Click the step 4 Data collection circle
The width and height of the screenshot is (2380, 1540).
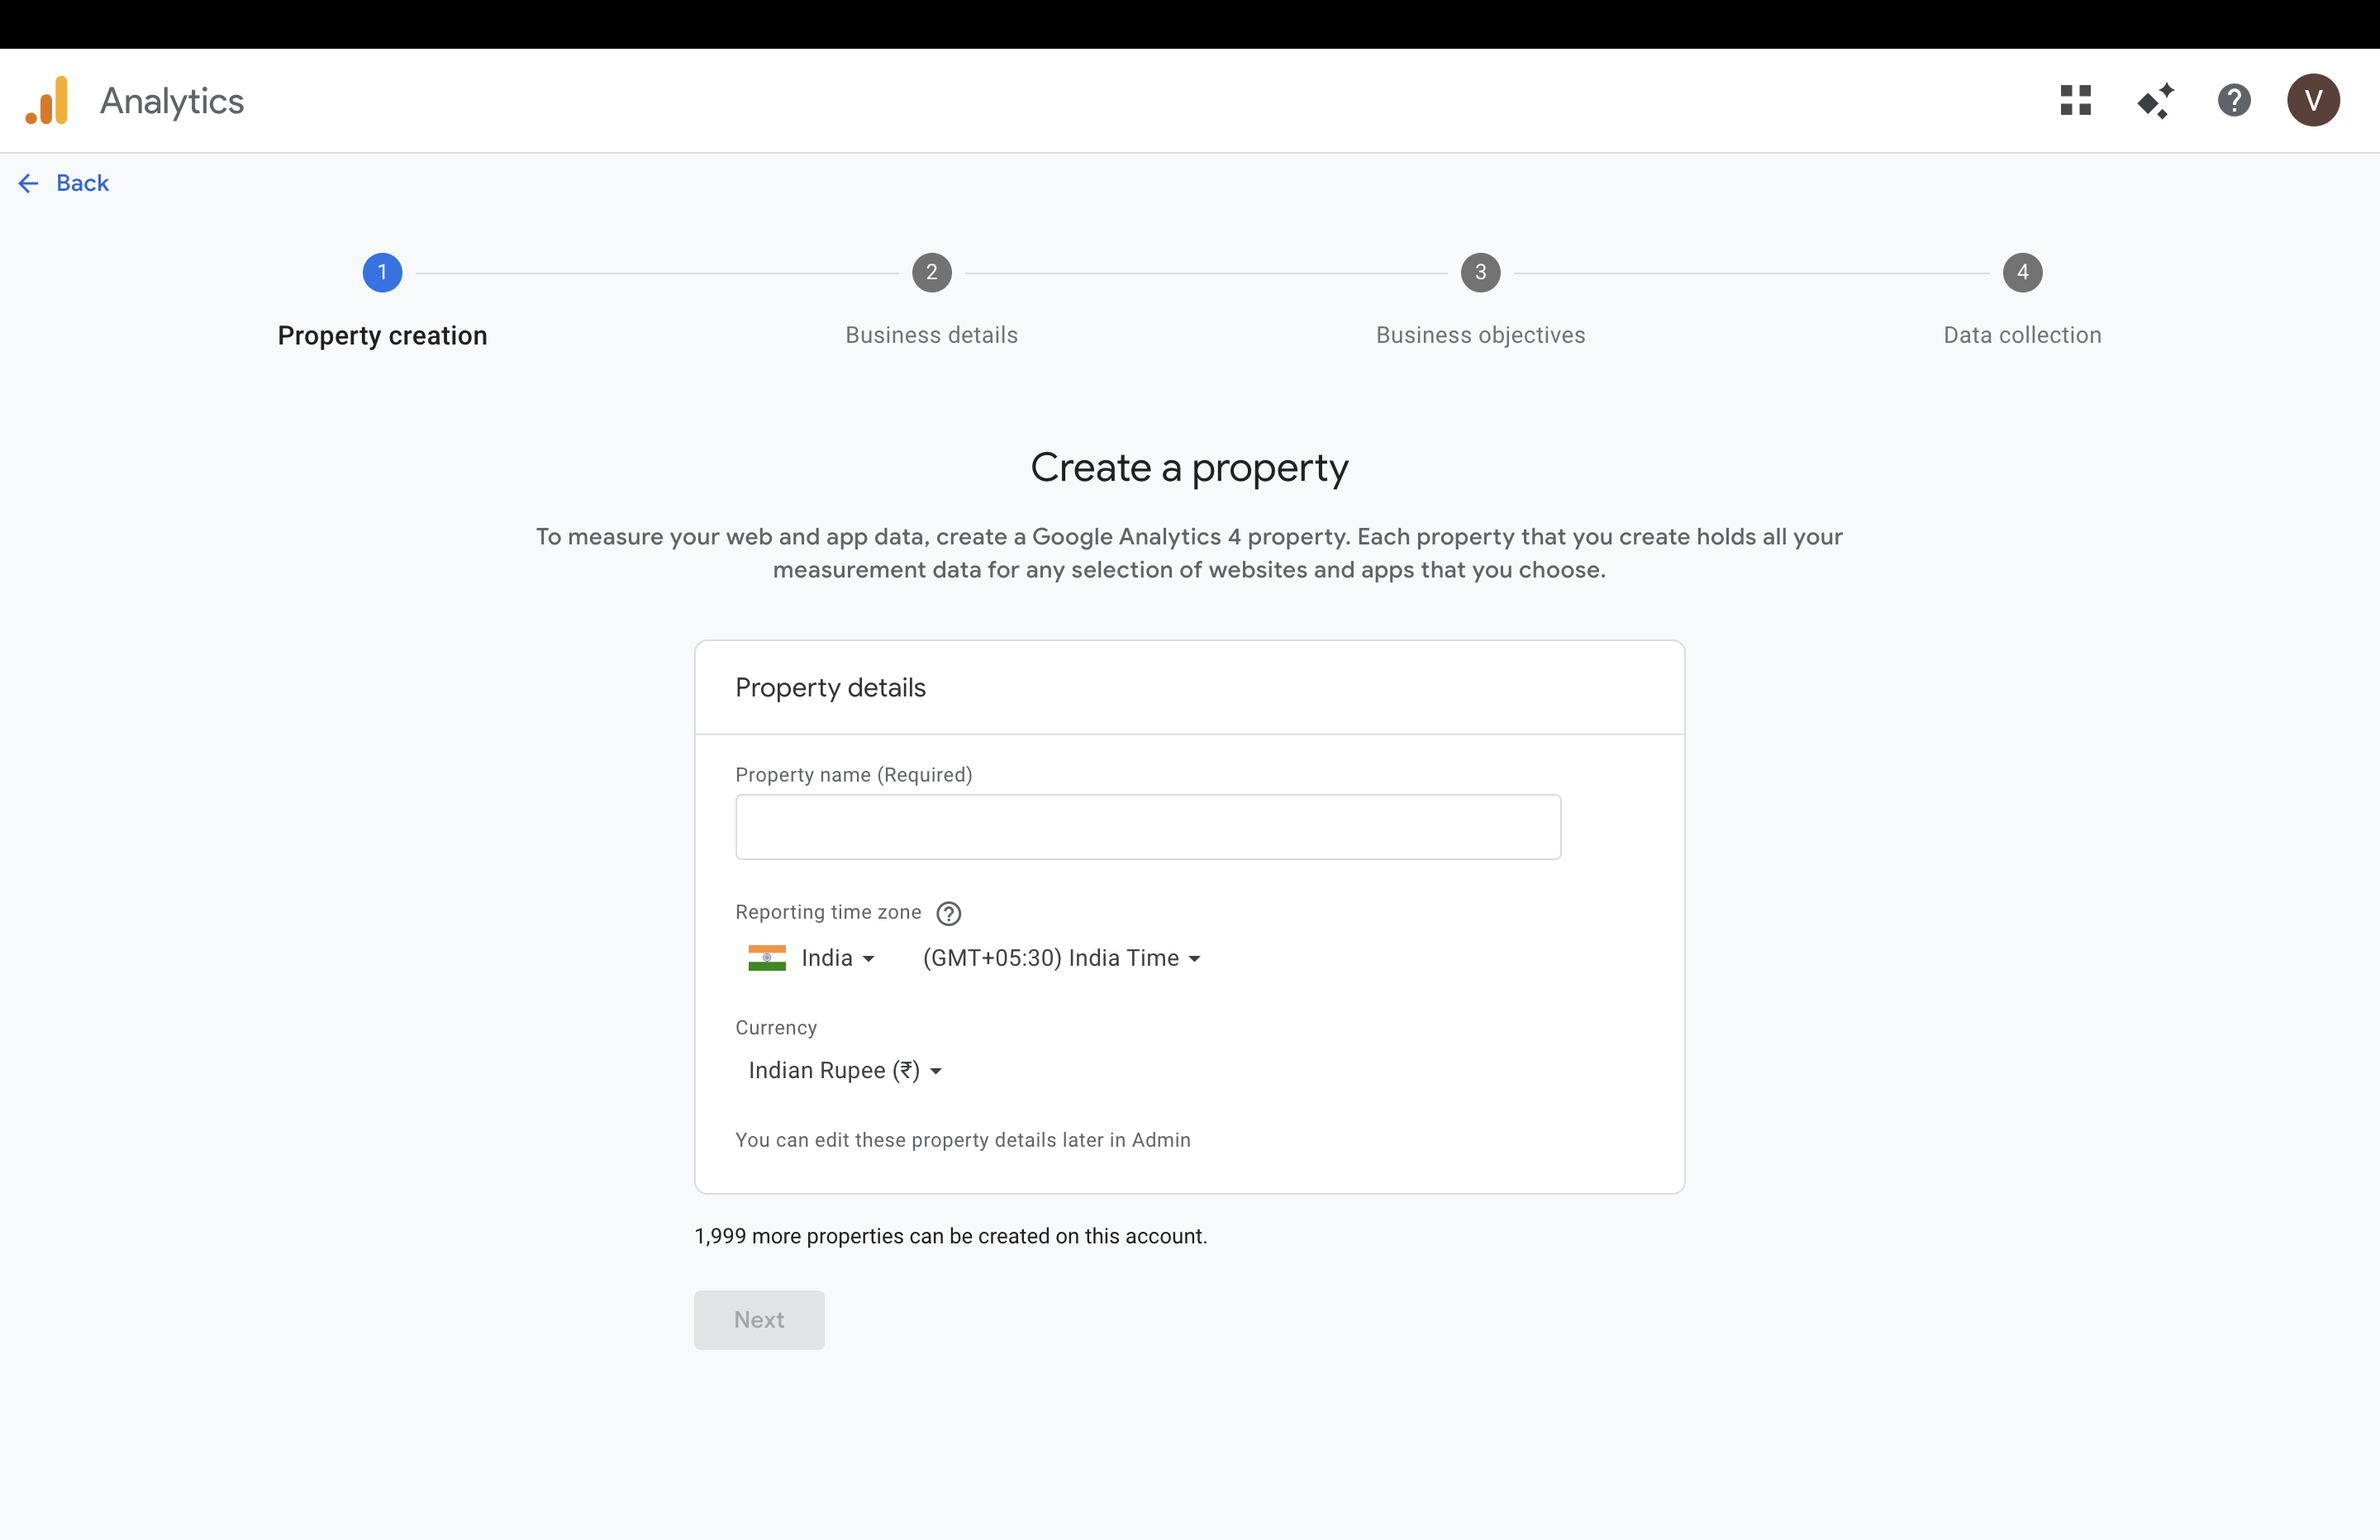coord(2022,272)
